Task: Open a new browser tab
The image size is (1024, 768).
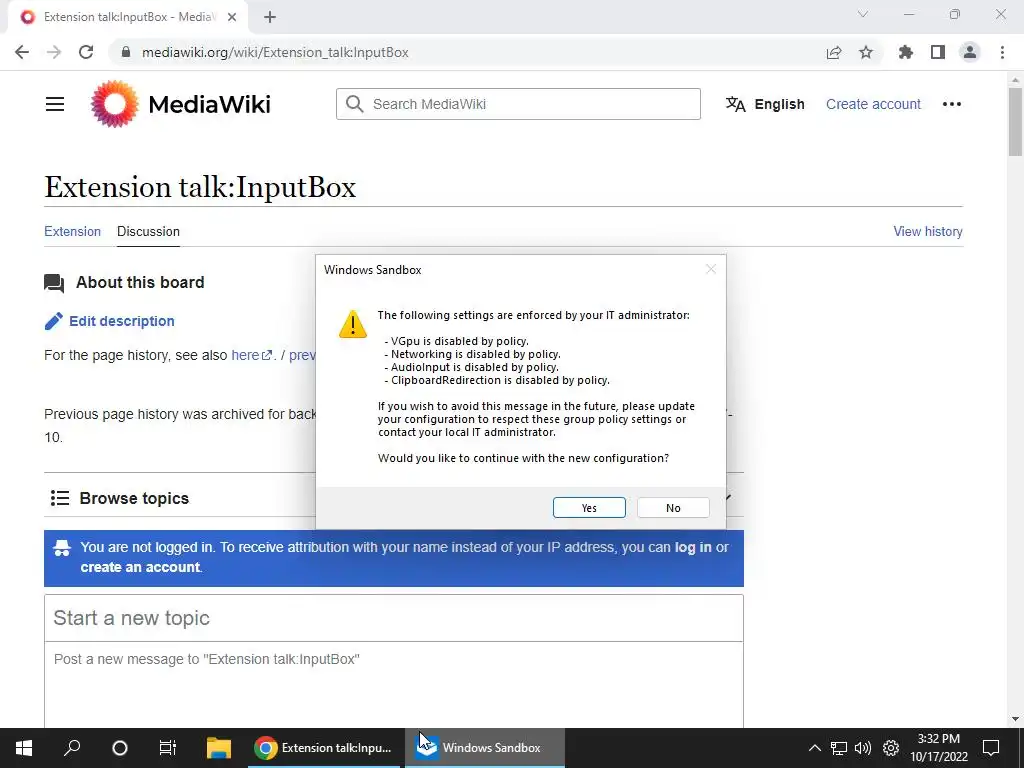Action: pyautogui.click(x=270, y=17)
